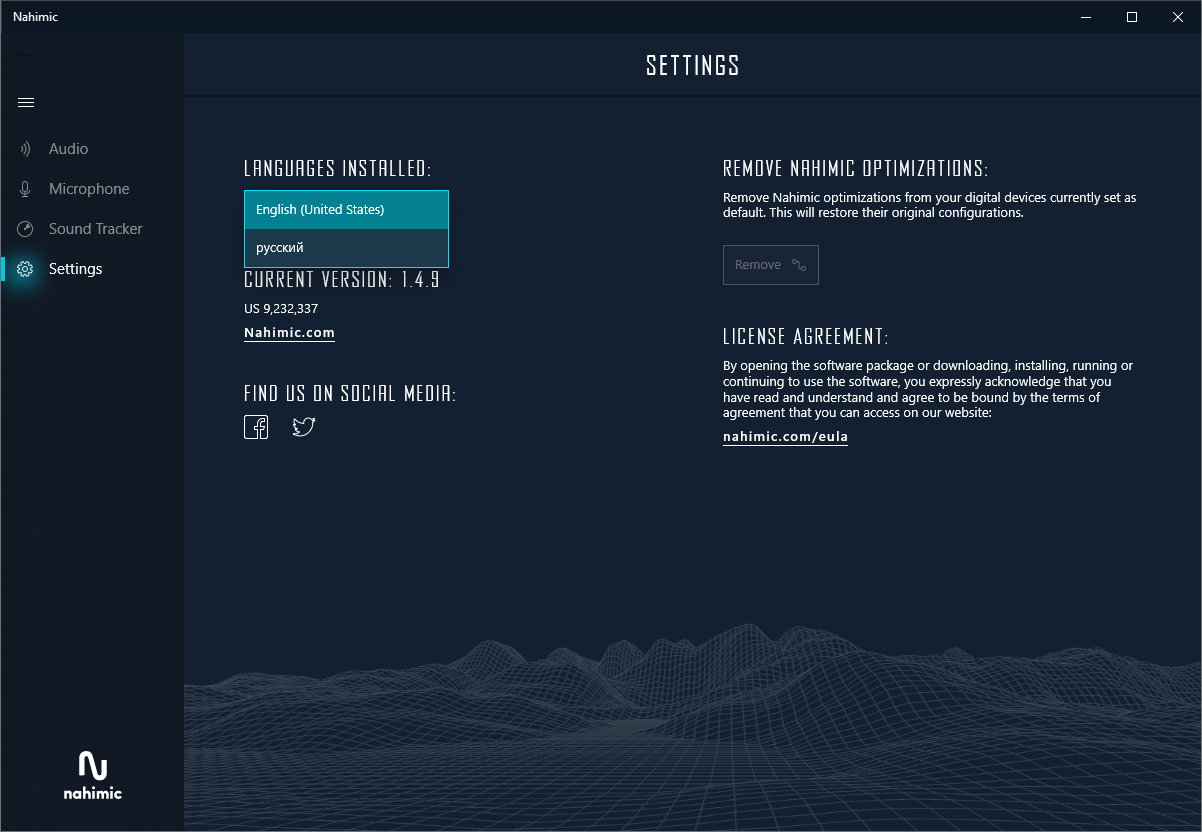
Task: Select русский language option
Action: (346, 248)
